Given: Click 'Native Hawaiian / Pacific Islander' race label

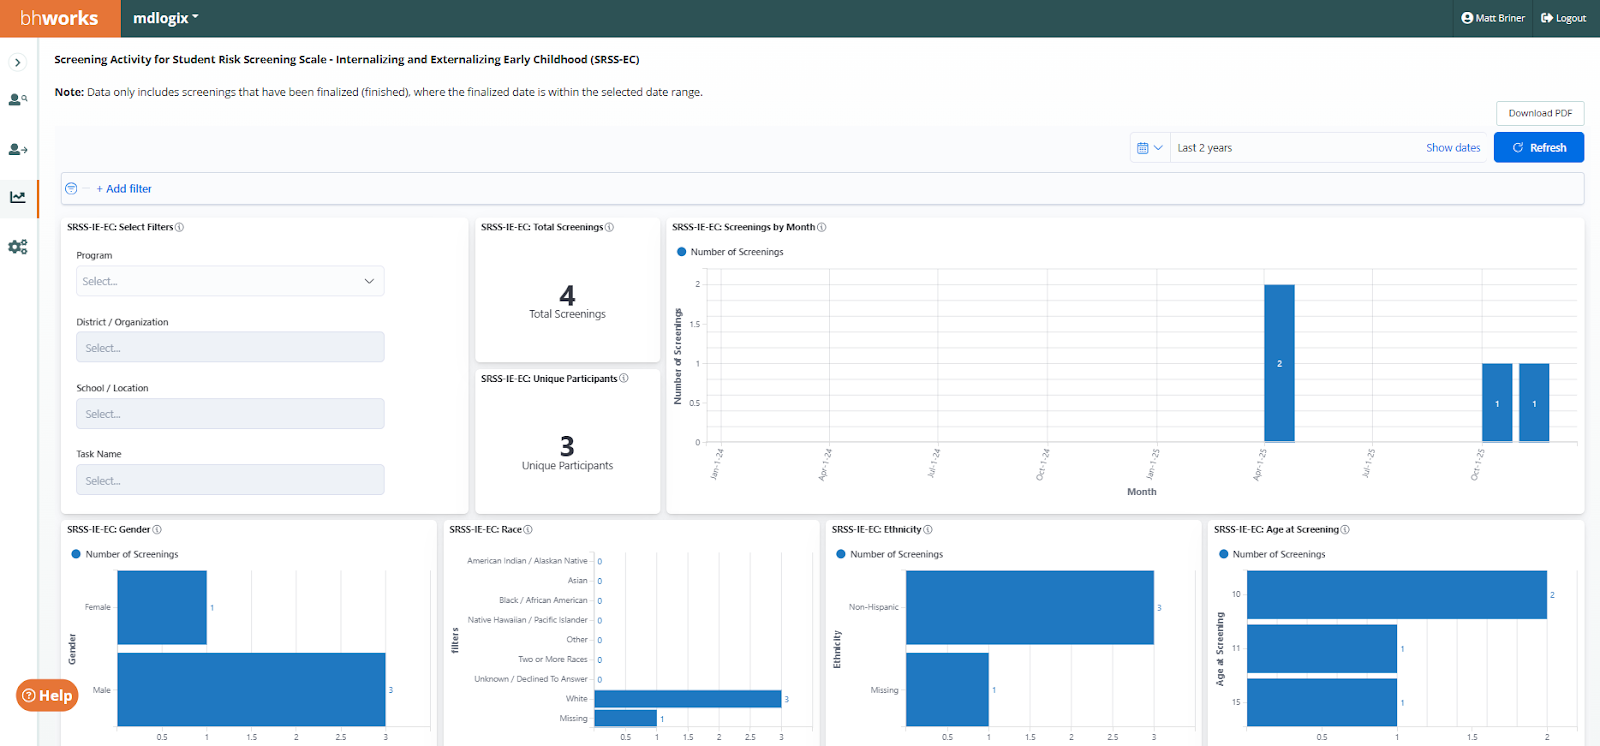Looking at the screenshot, I should pos(527,620).
